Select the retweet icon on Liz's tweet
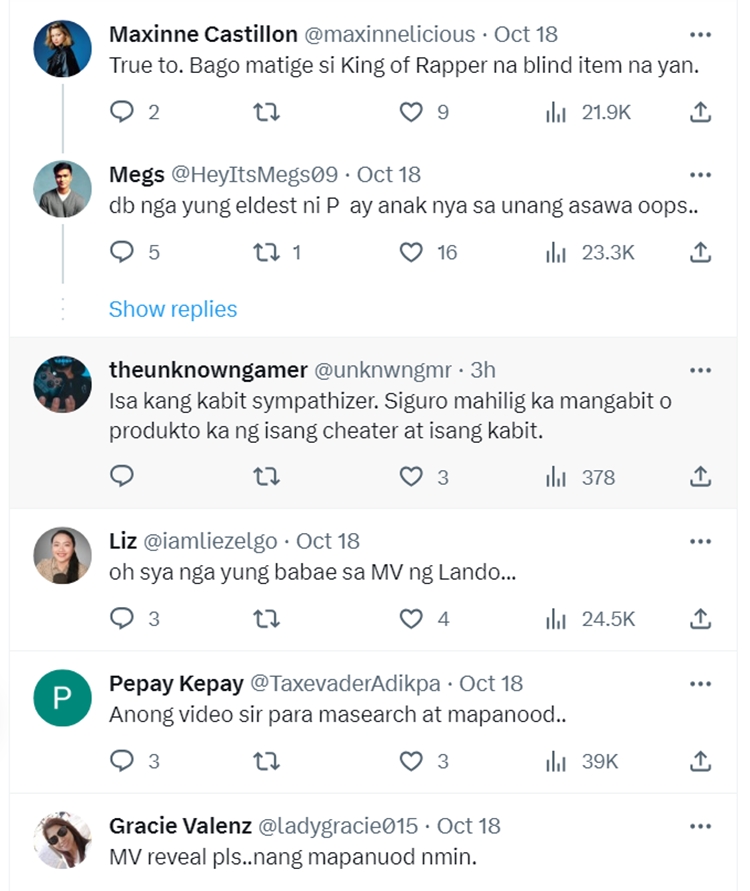The image size is (750, 891). pyautogui.click(x=265, y=618)
